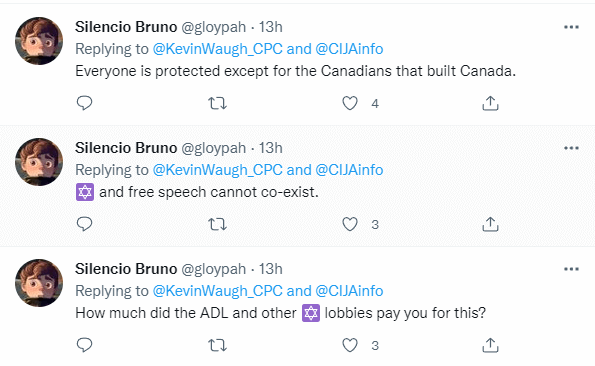Reply to the 'ADL and other lobbies' tweet

coord(84,345)
